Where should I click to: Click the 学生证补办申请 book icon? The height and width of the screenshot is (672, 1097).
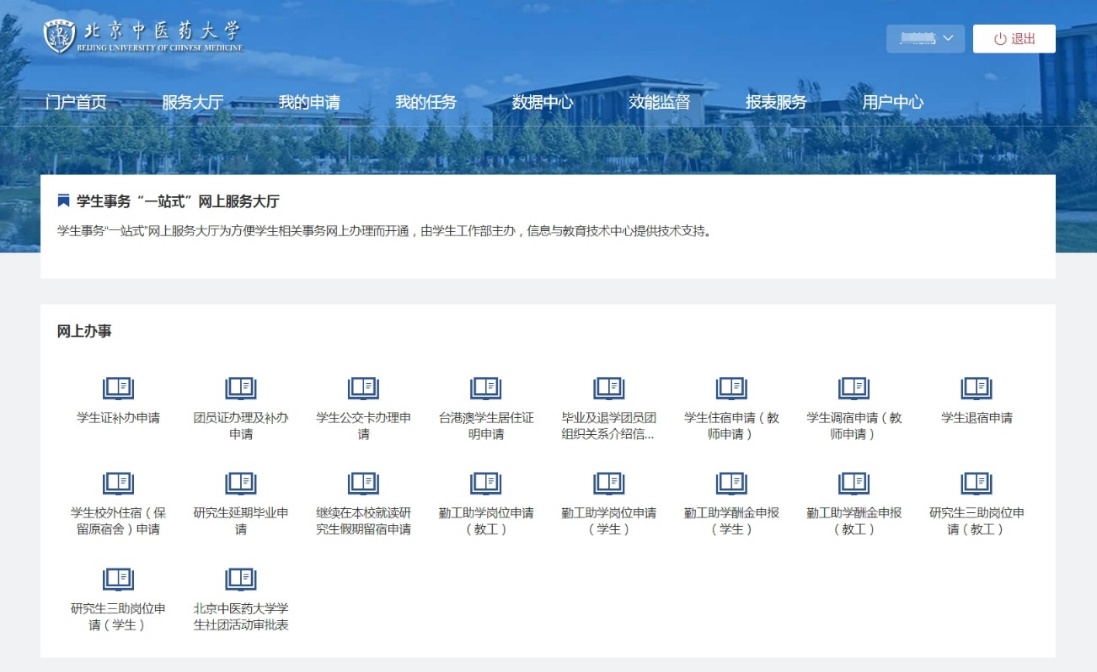tap(118, 388)
